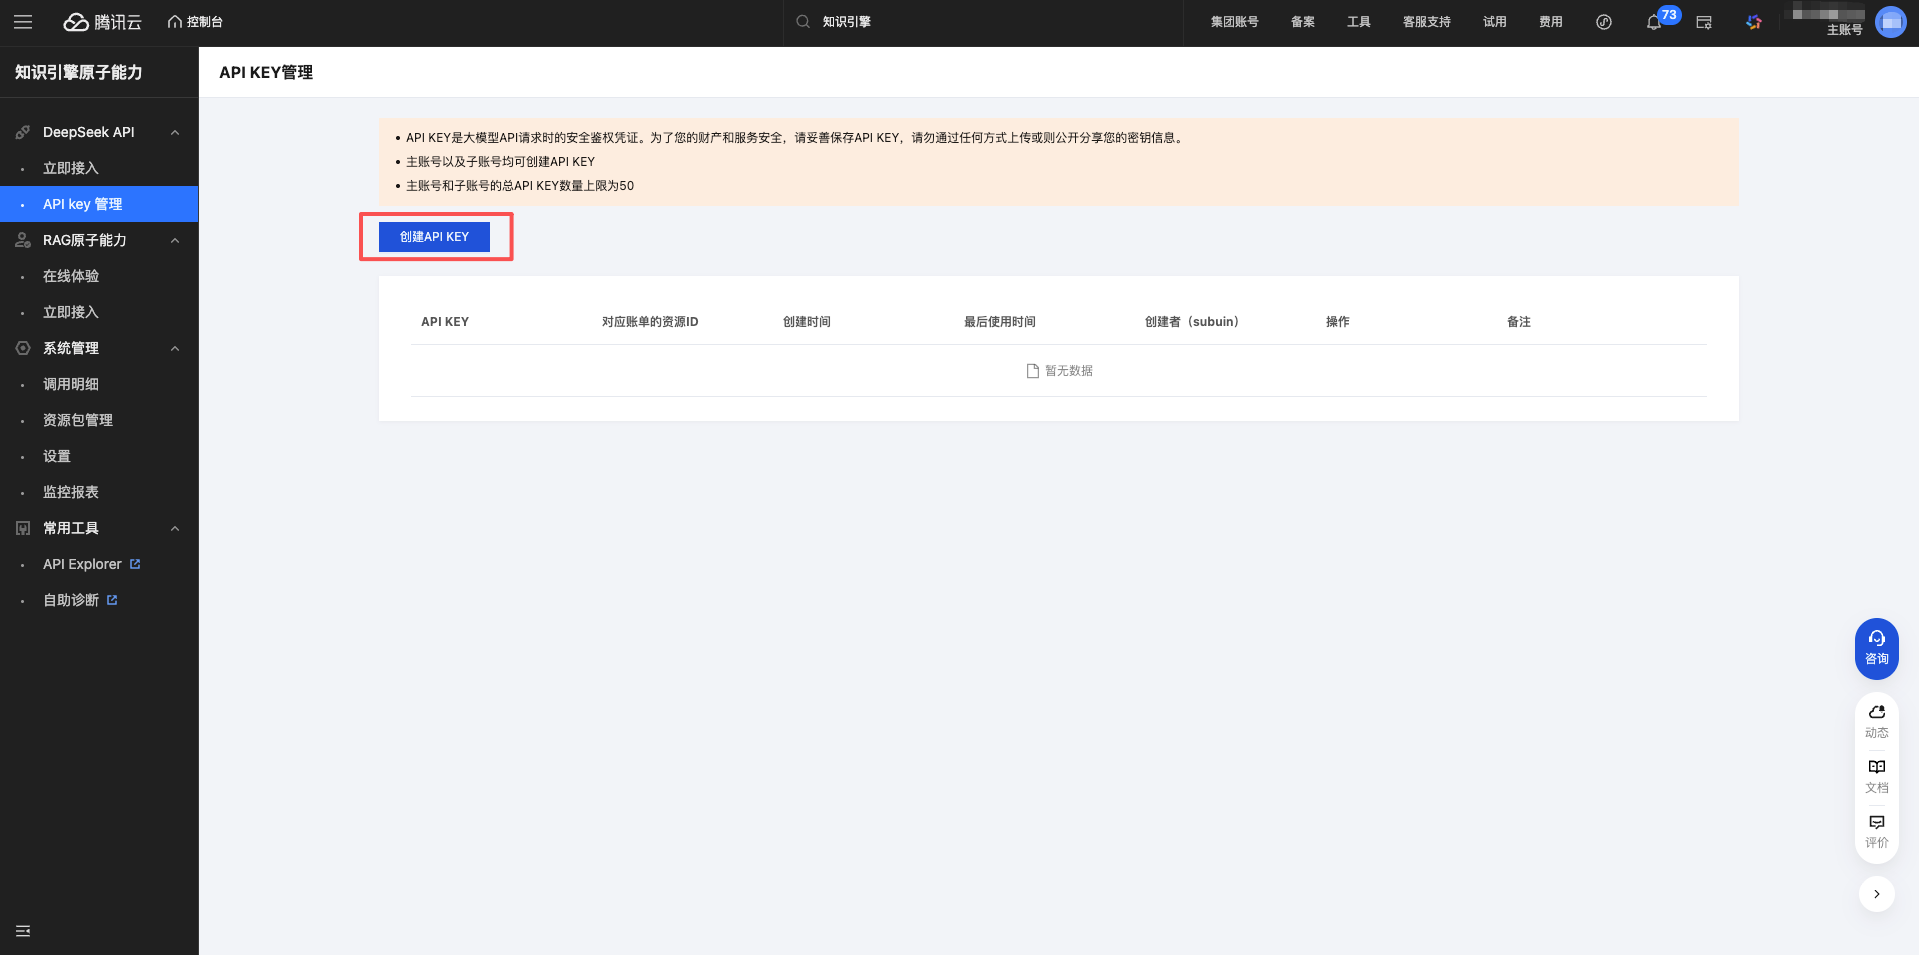Viewport: 1919px width, 955px height.
Task: Switch to 调用明细 in the sidebar
Action: [71, 384]
